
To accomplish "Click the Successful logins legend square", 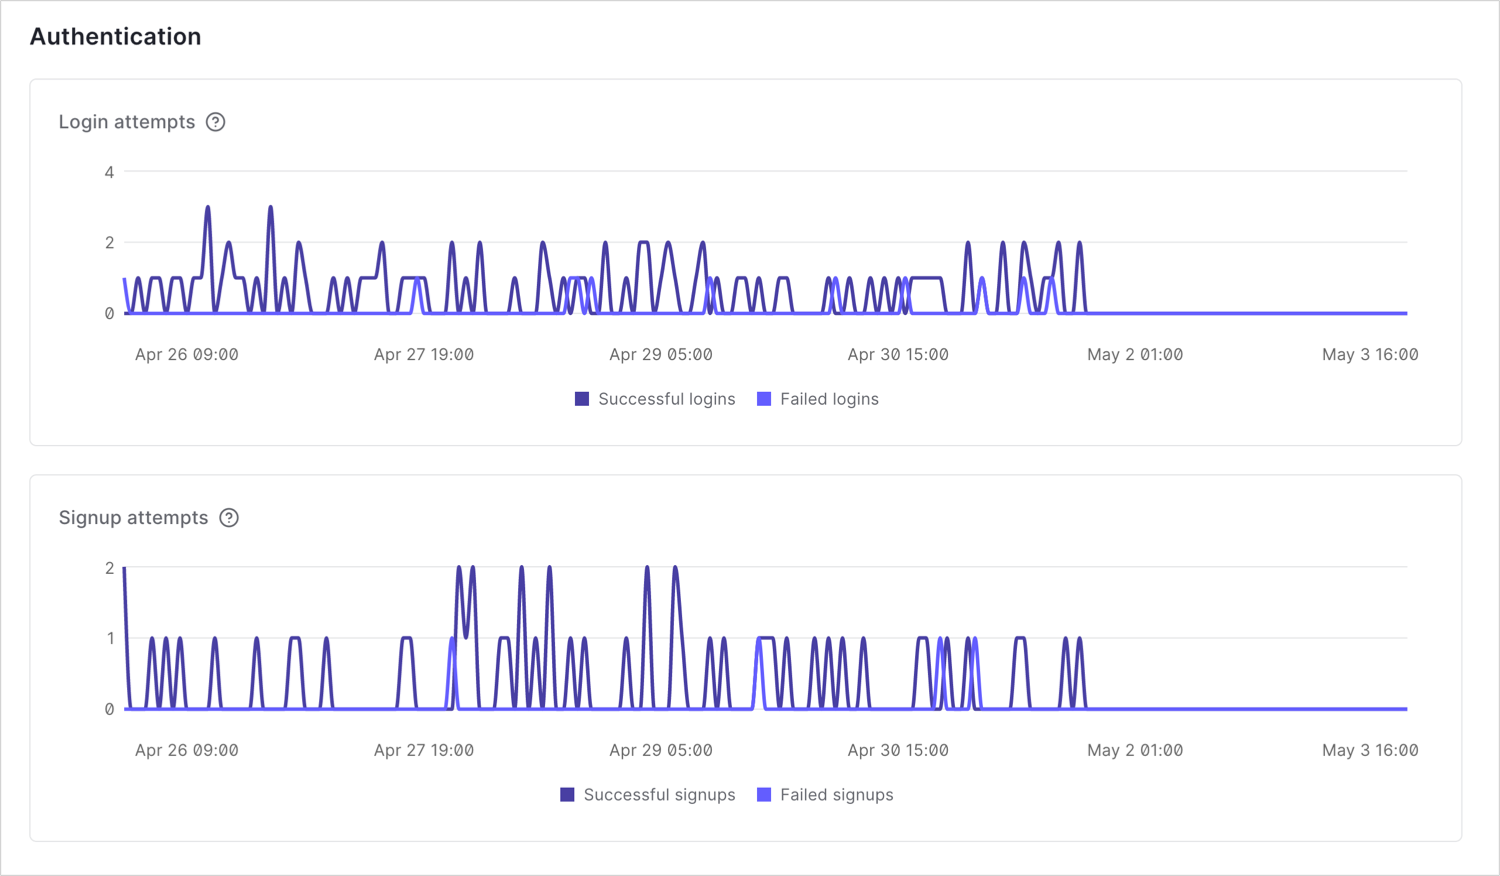I will pyautogui.click(x=581, y=398).
